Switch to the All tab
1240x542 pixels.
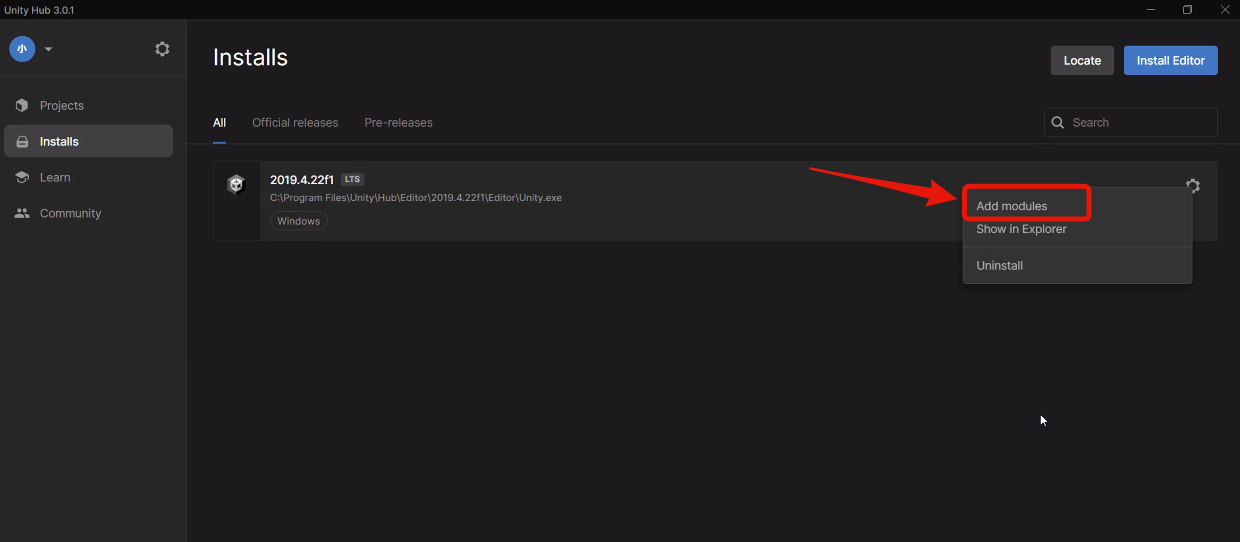click(219, 122)
